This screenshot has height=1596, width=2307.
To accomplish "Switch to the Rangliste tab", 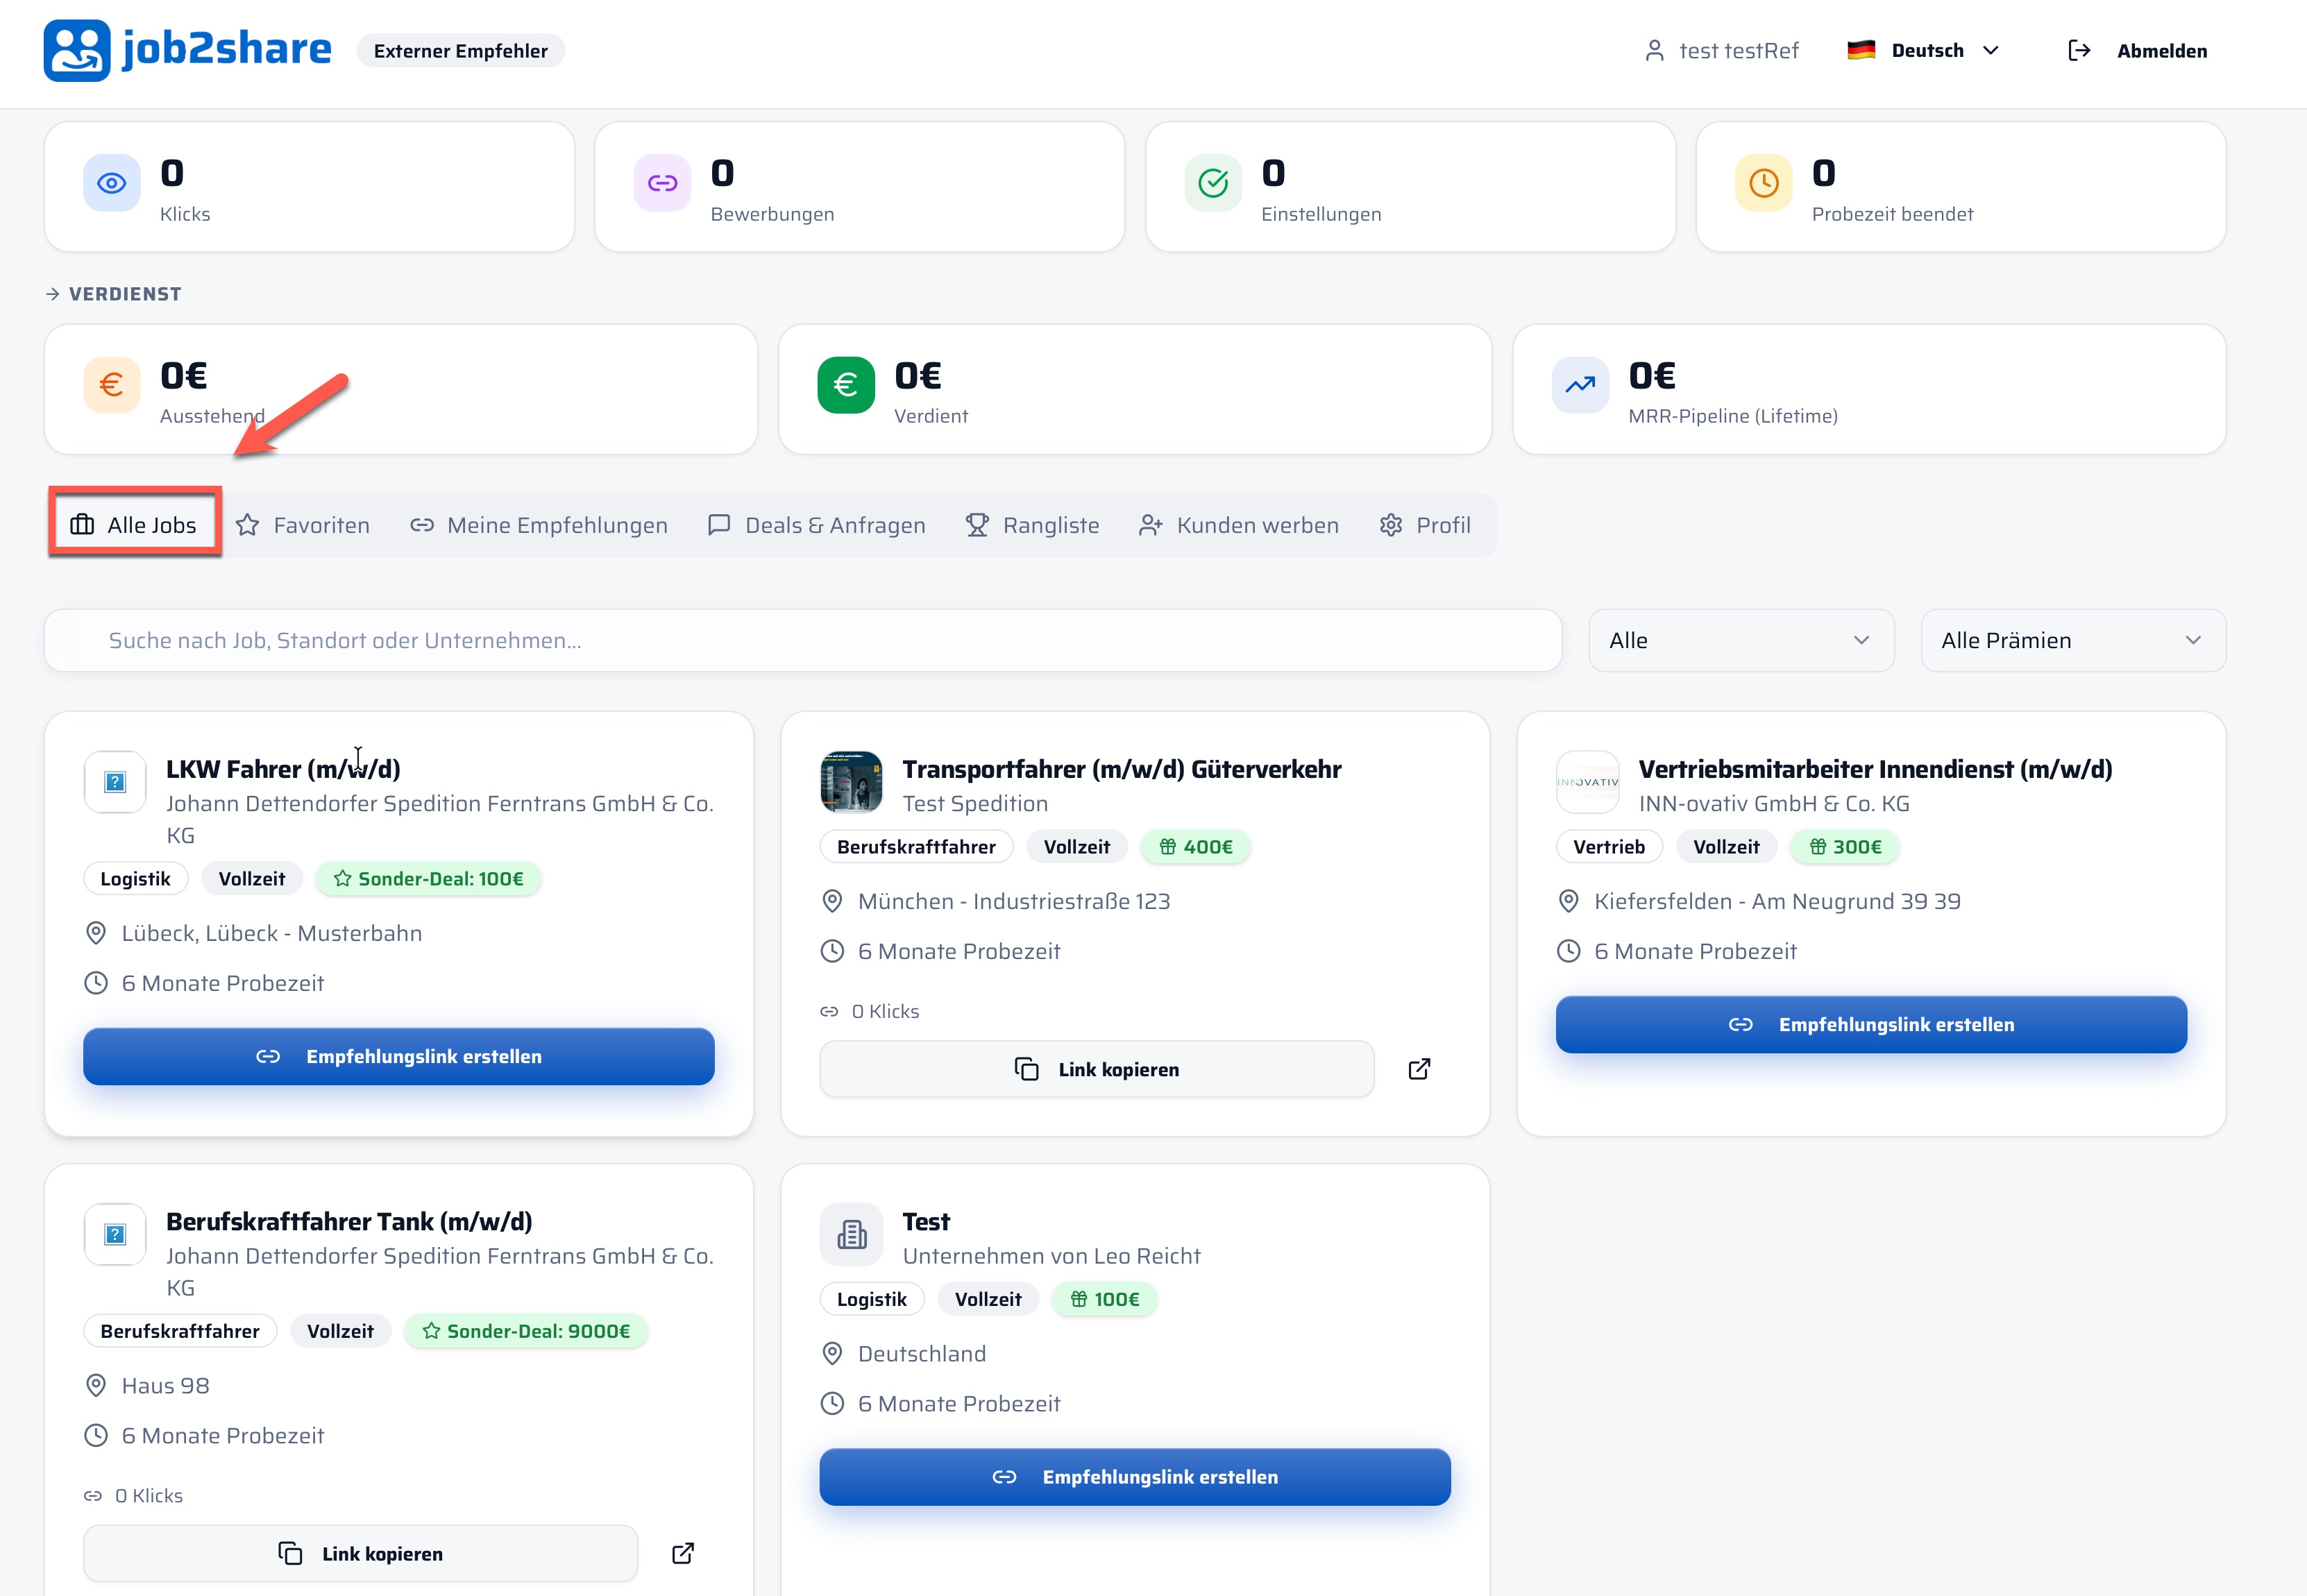I will (1032, 525).
